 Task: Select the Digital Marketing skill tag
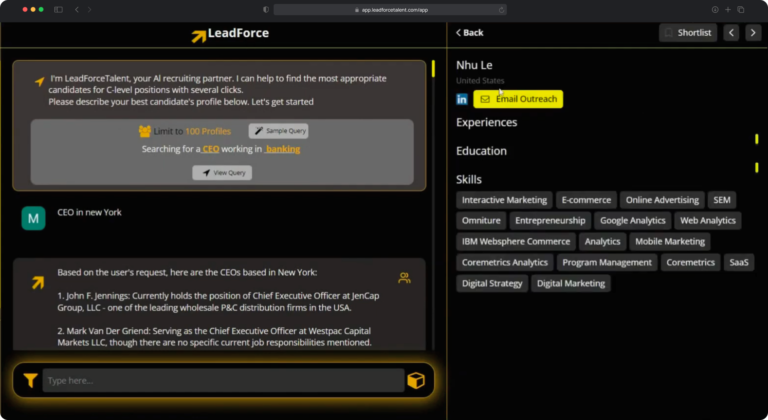(571, 284)
